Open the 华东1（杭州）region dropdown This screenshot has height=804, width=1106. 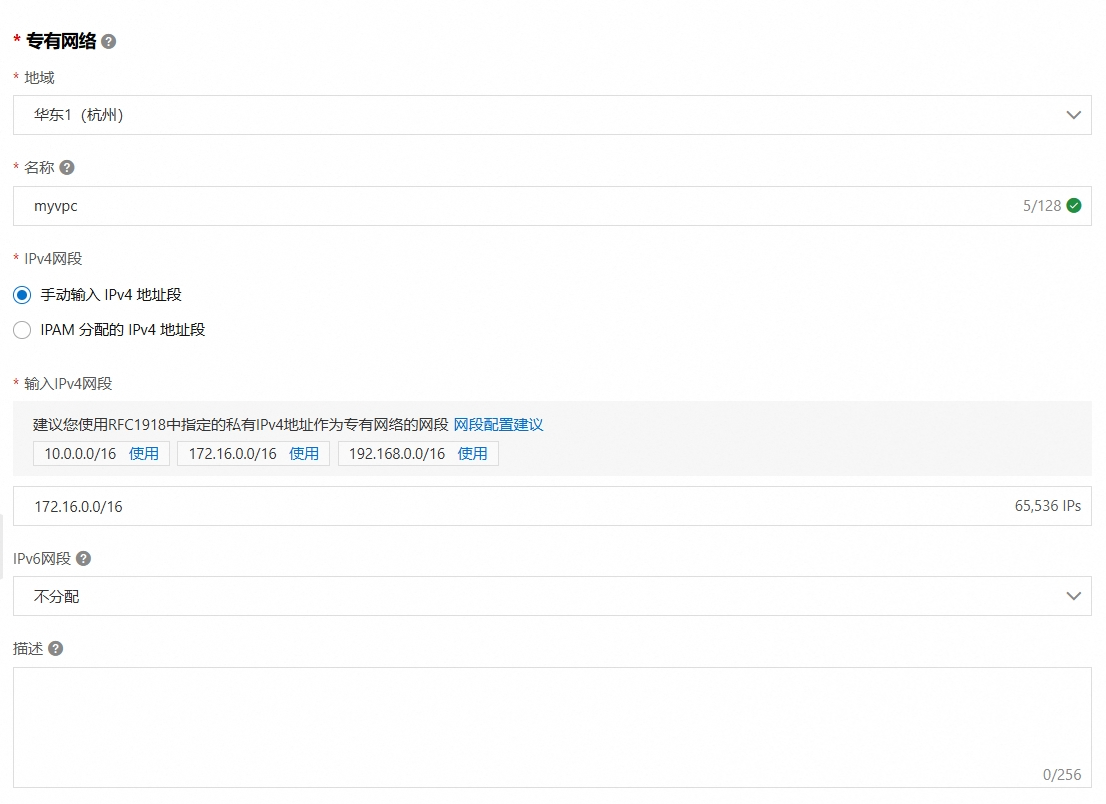tap(540, 115)
